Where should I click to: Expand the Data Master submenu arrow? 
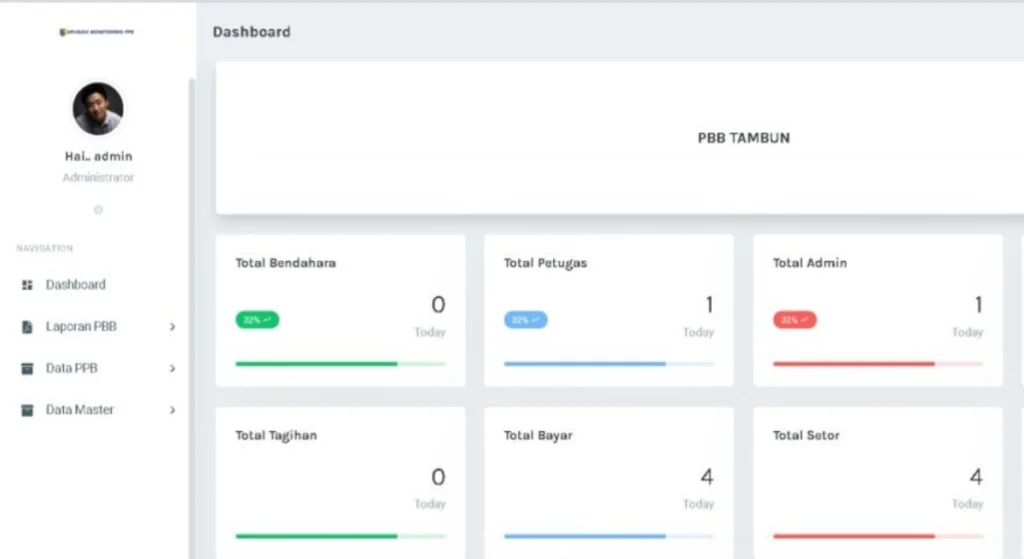click(172, 411)
